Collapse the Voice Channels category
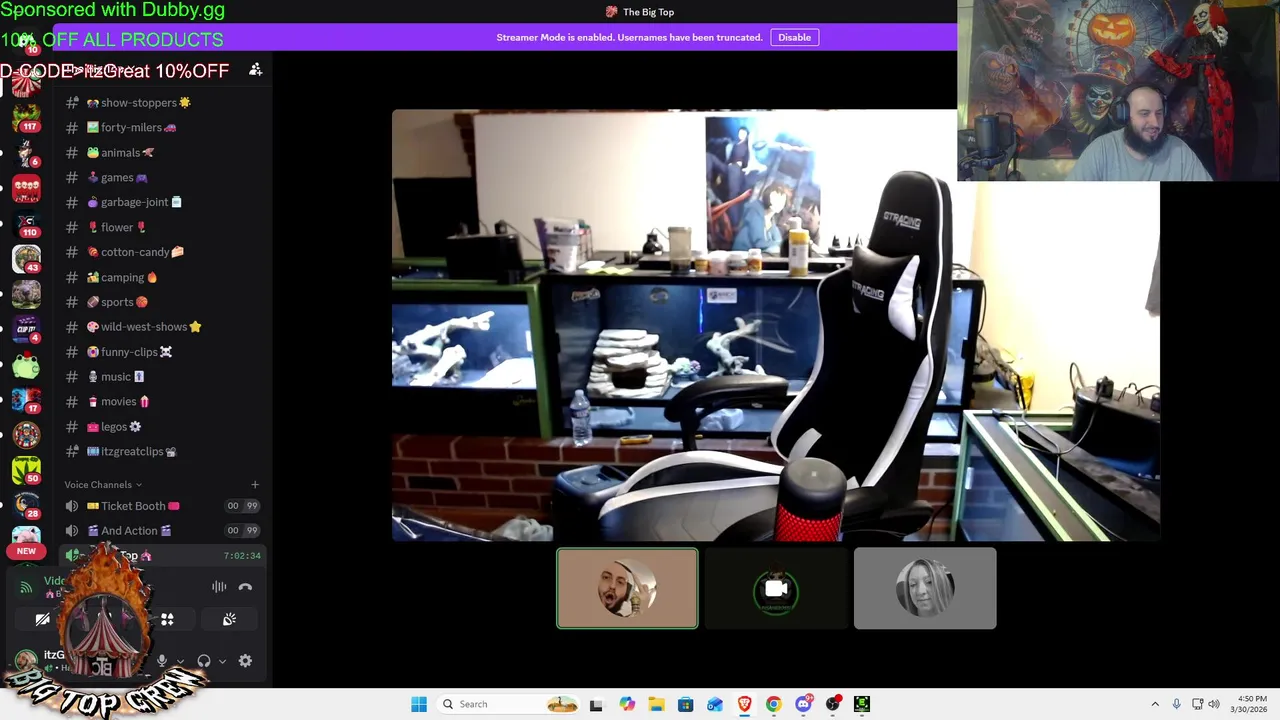The width and height of the screenshot is (1280, 720). tap(103, 485)
